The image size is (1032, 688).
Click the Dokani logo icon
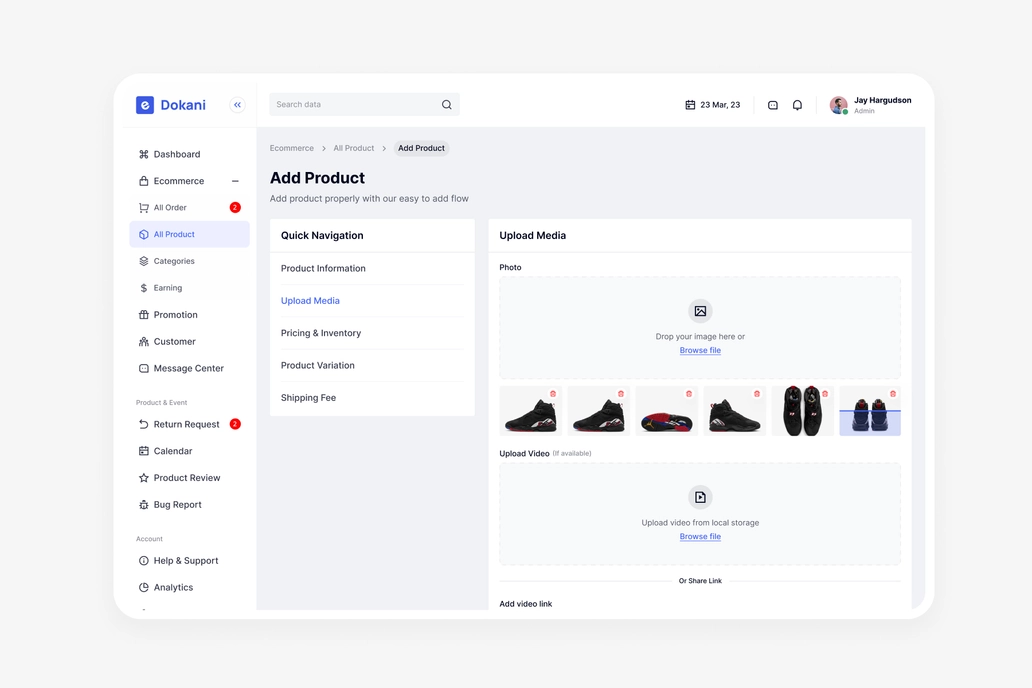click(145, 105)
